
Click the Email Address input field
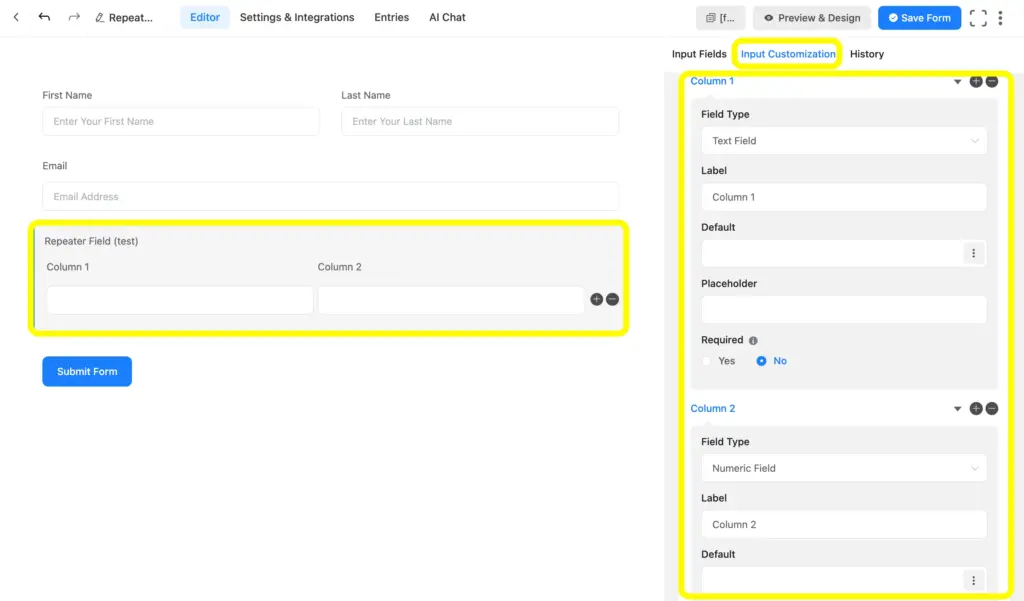click(x=330, y=196)
